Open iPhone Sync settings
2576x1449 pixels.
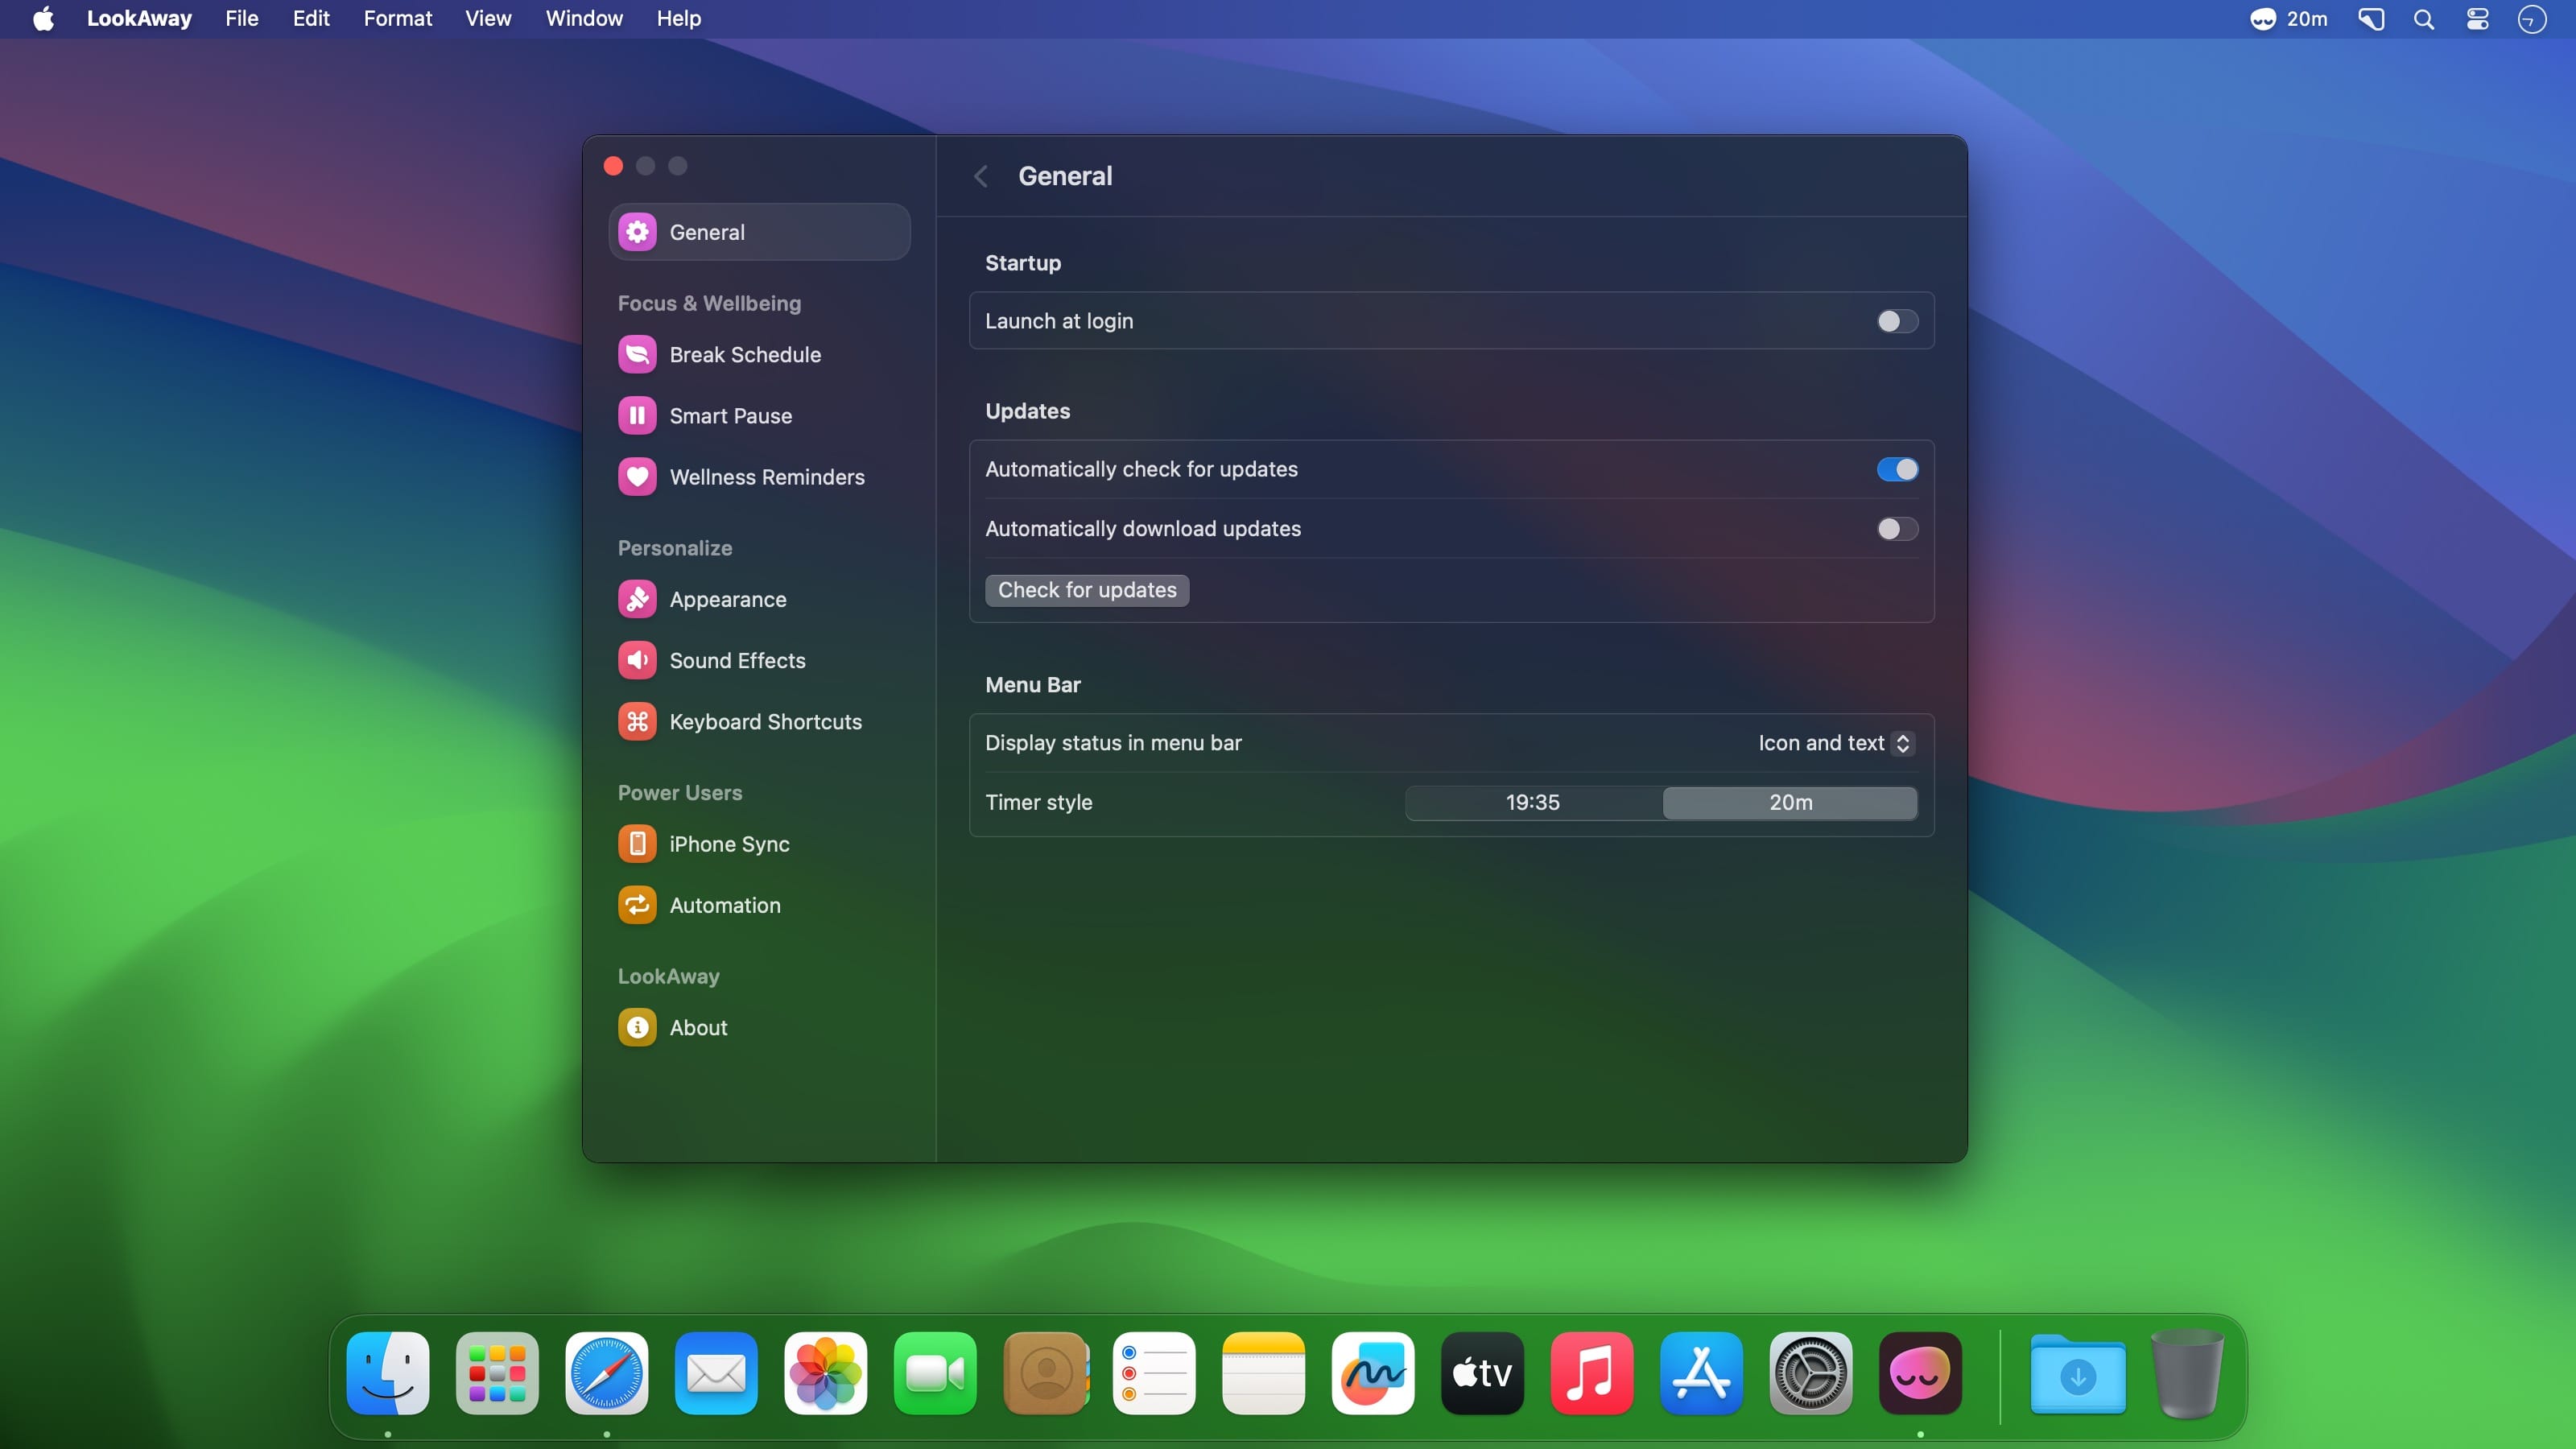click(x=729, y=844)
